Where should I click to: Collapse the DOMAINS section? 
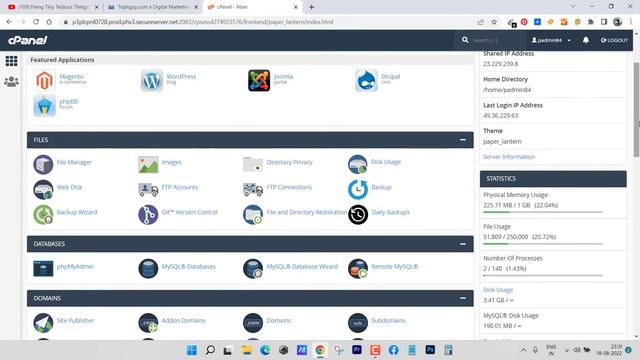[462, 298]
